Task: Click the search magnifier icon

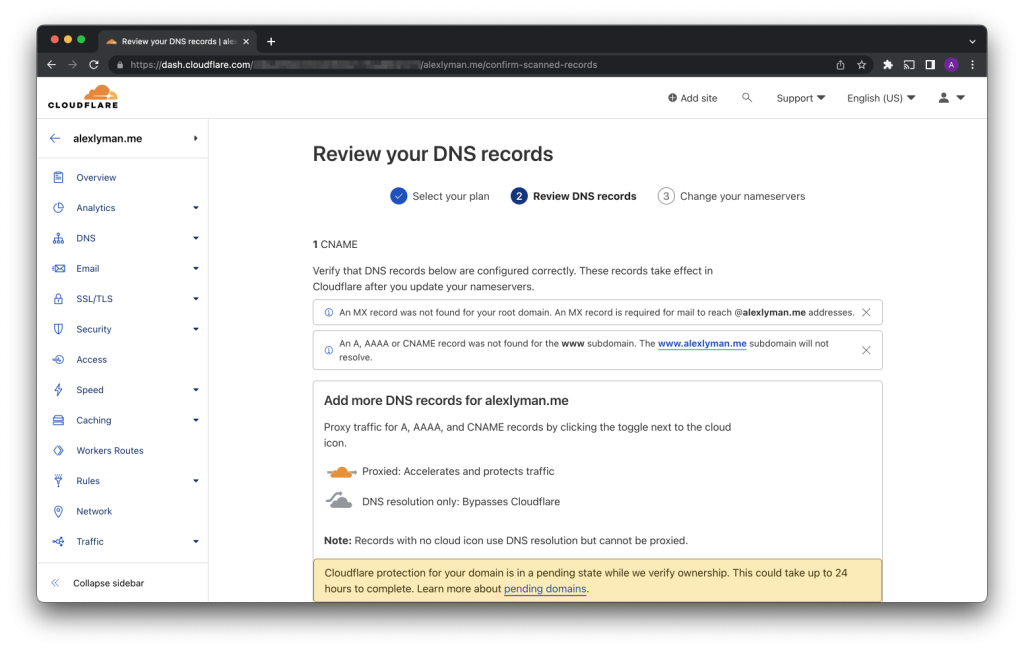Action: pos(747,98)
